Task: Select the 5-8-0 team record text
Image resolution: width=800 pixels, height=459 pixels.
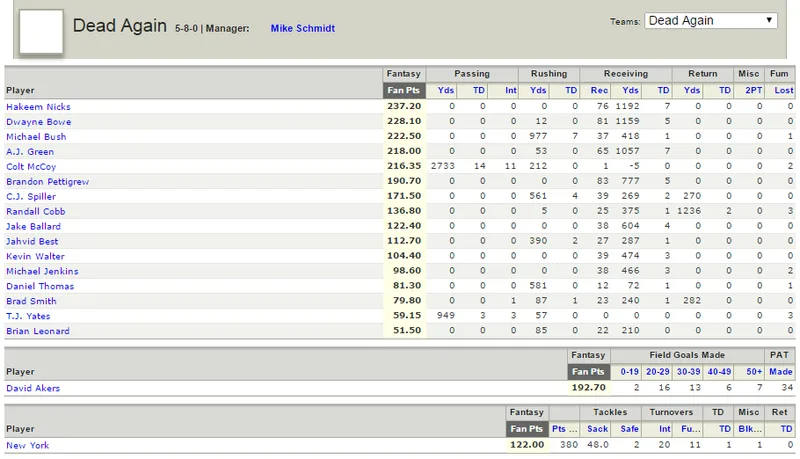Action: coord(186,29)
